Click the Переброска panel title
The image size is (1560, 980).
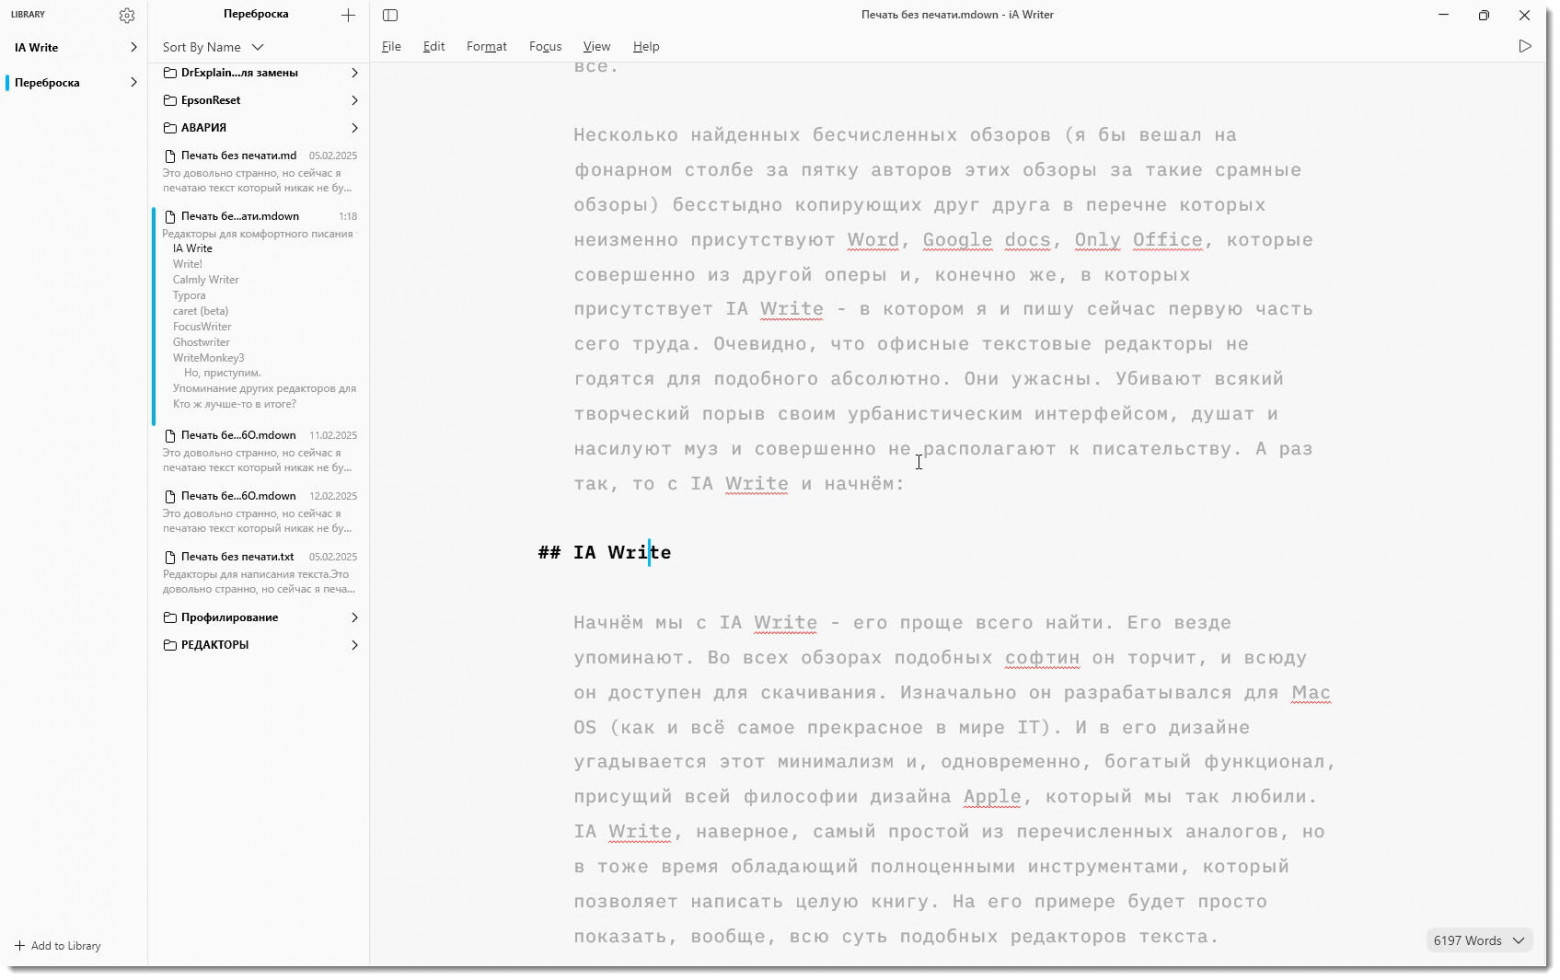point(256,14)
